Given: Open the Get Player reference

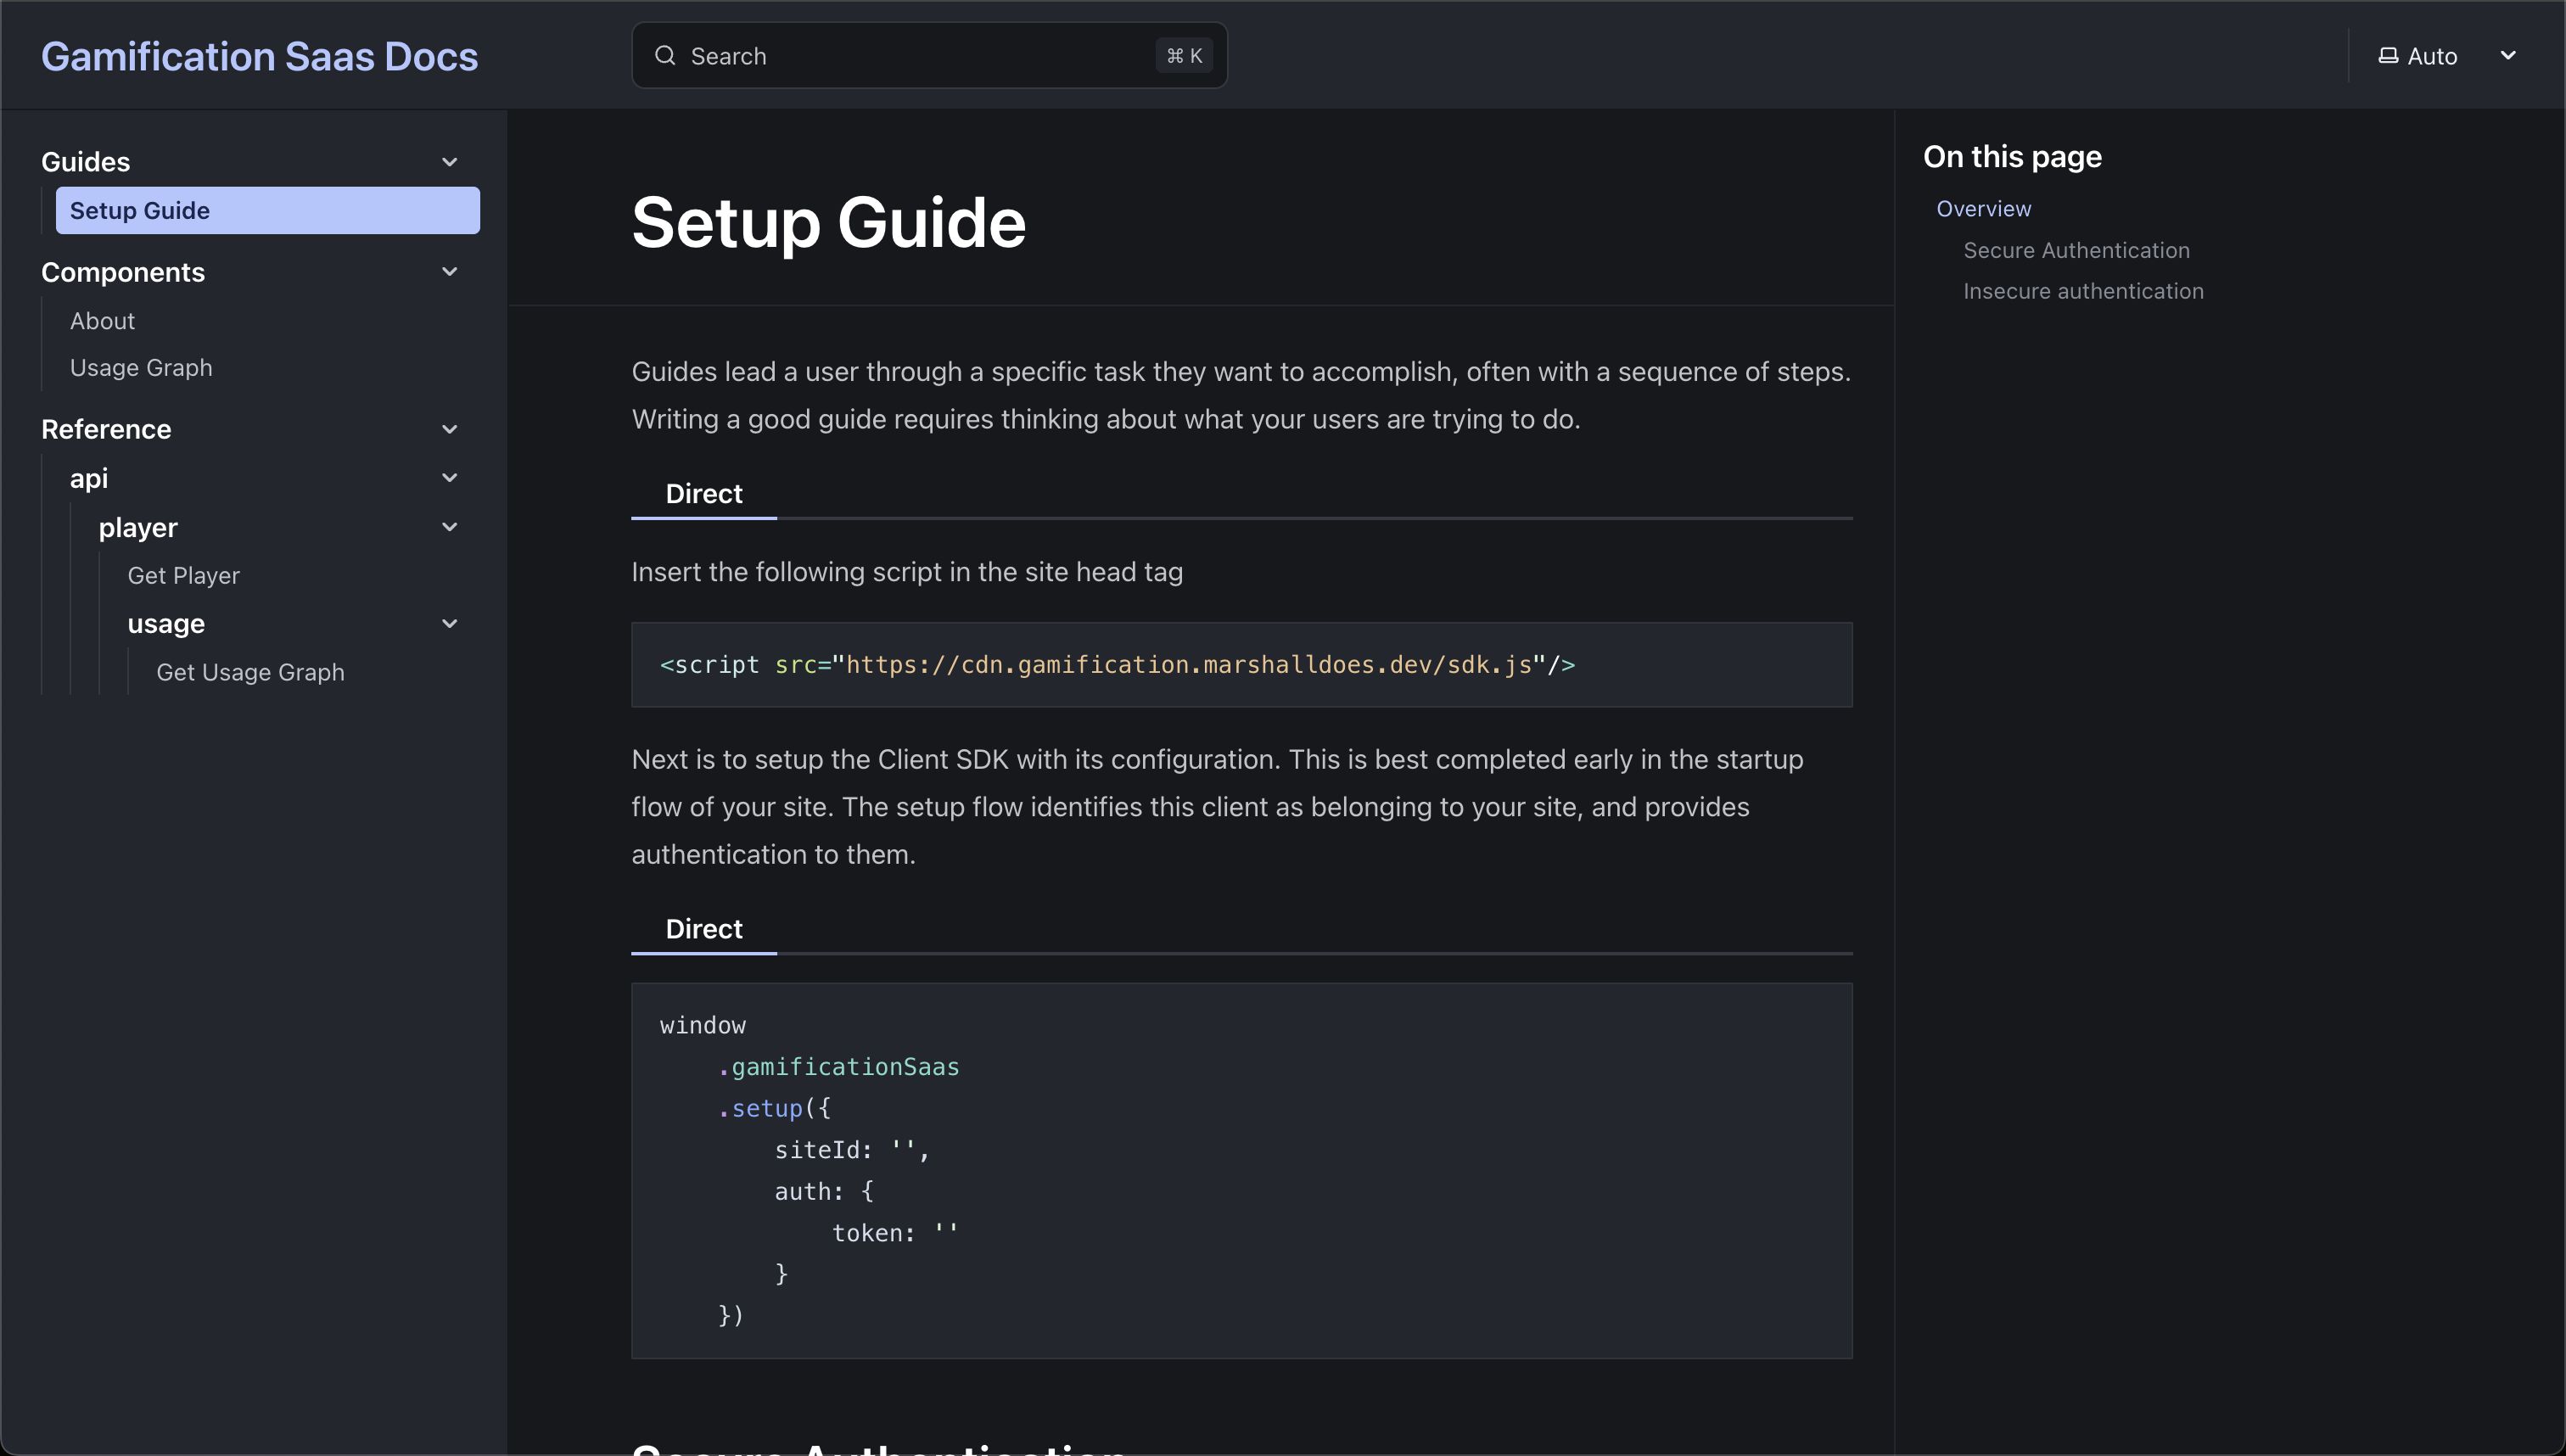Looking at the screenshot, I should tap(184, 576).
